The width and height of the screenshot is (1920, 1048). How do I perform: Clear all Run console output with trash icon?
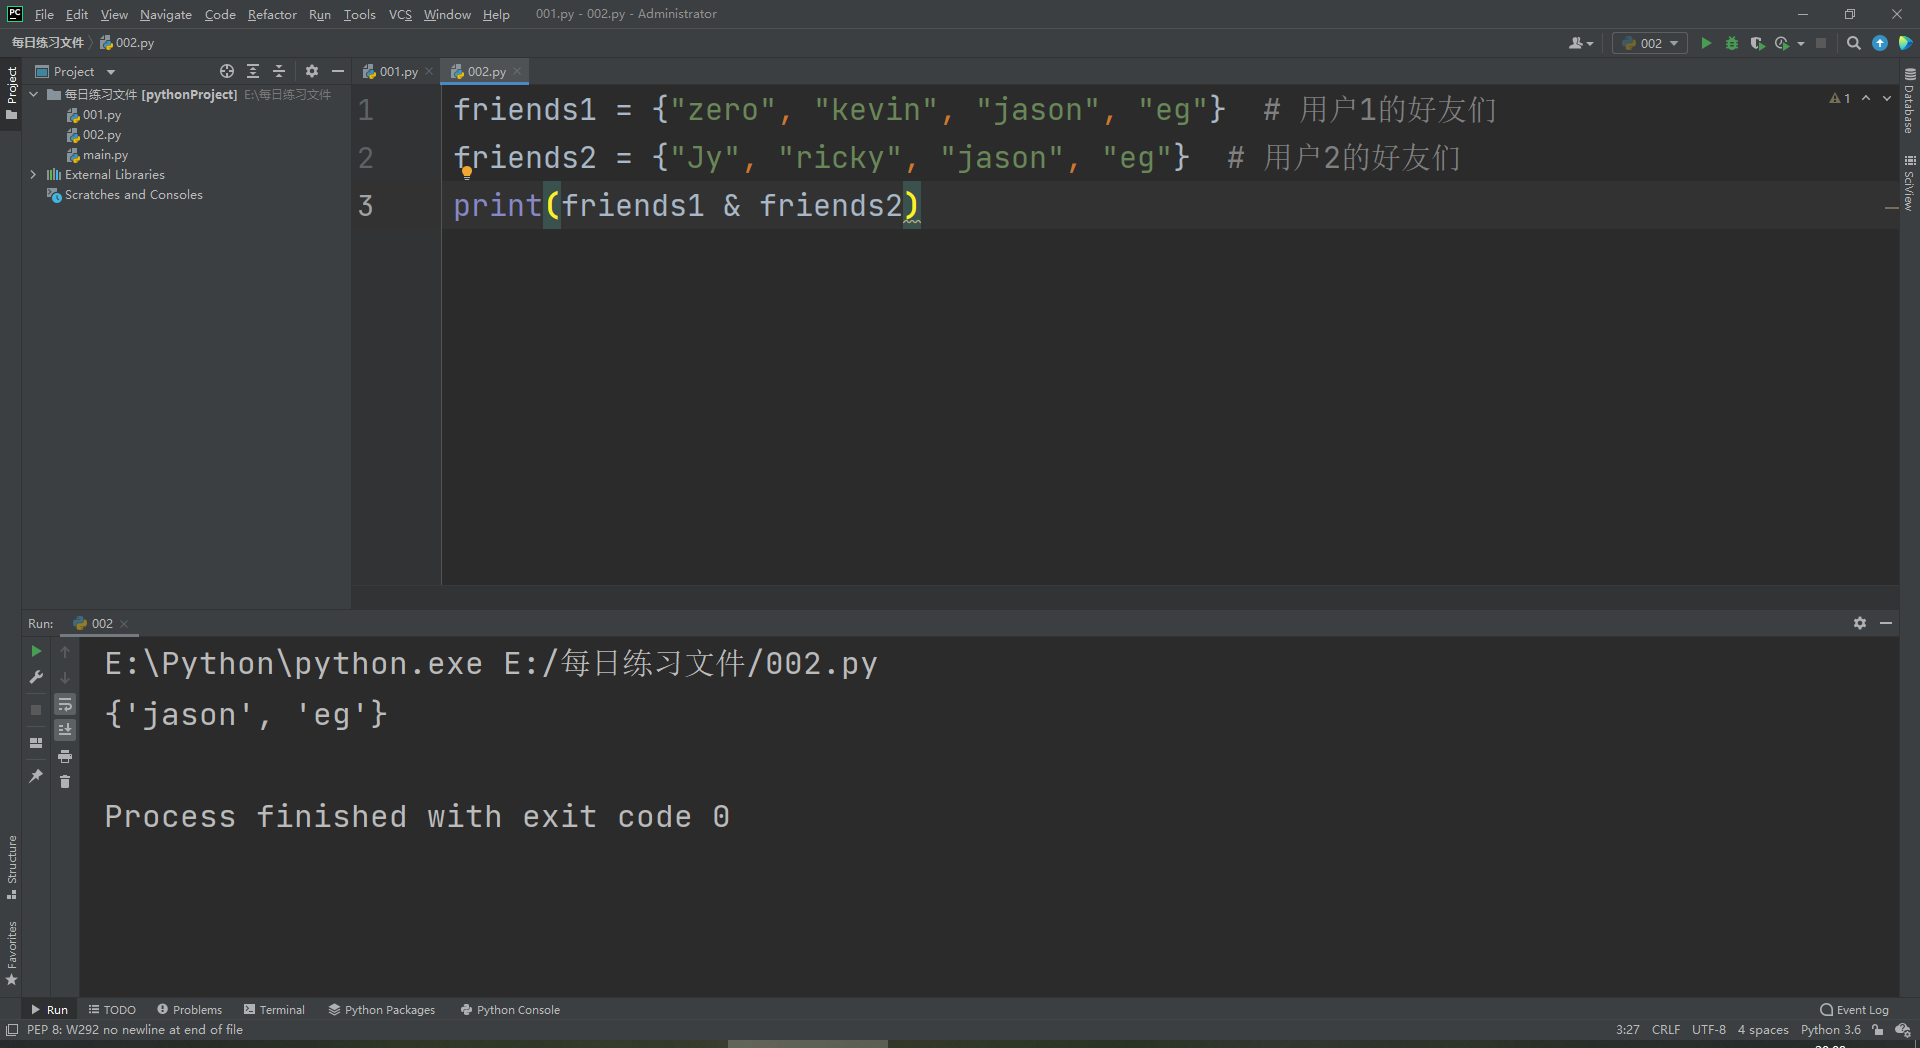tap(65, 781)
